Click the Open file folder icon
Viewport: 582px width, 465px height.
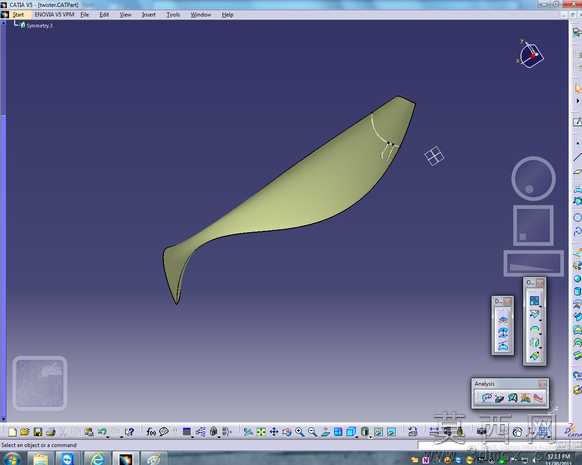(x=25, y=432)
